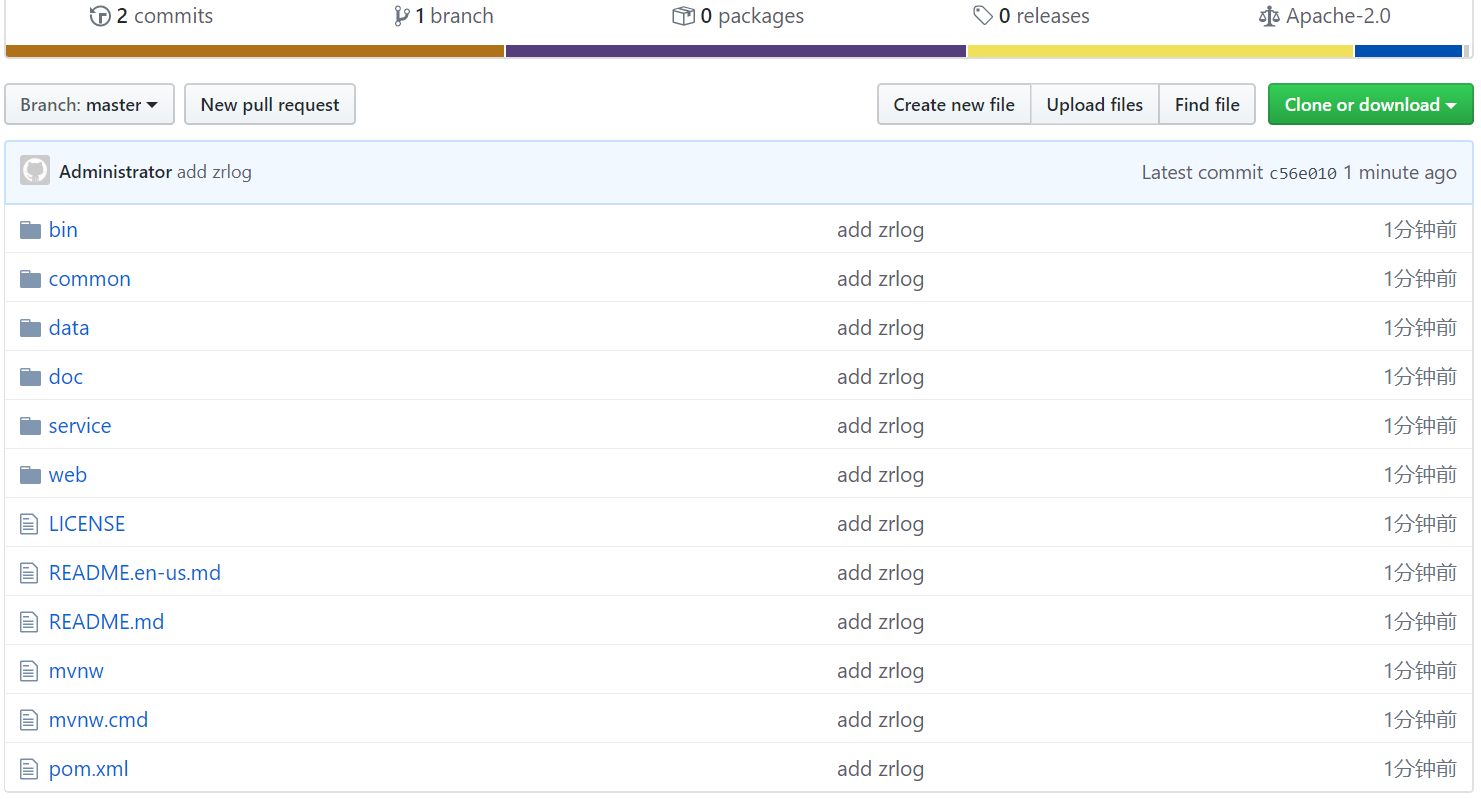Click the common folder icon
This screenshot has width=1481, height=799.
[30, 279]
